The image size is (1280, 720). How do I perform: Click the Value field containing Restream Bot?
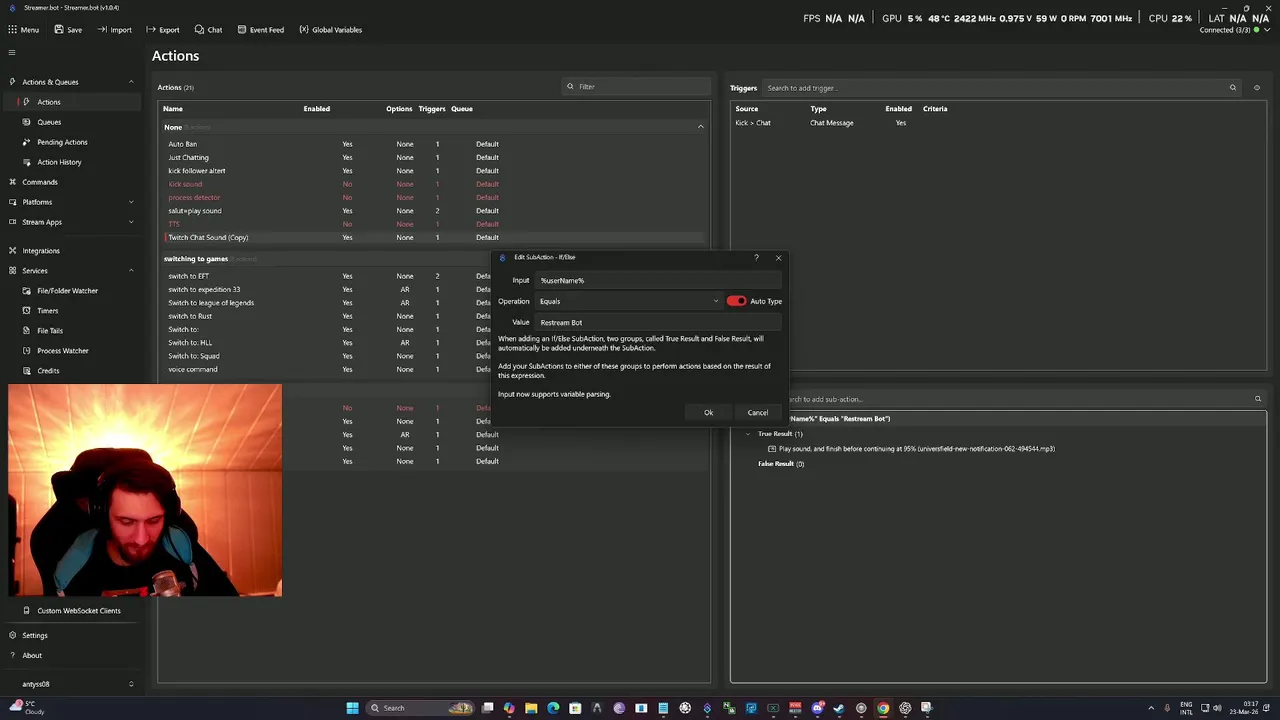(659, 322)
